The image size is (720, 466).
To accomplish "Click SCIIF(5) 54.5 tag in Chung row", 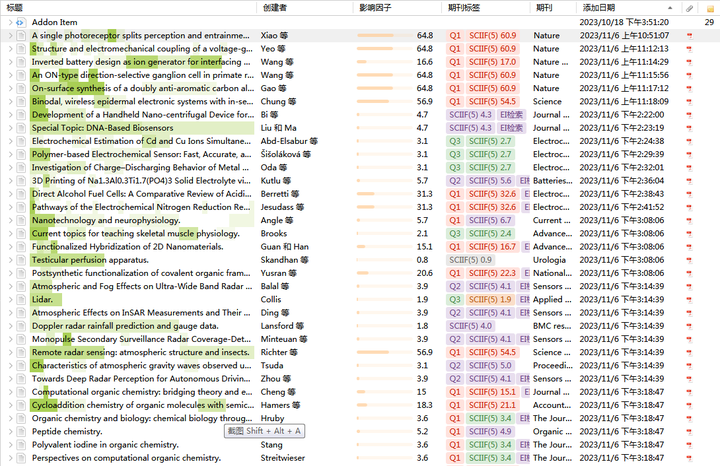I will tap(492, 101).
